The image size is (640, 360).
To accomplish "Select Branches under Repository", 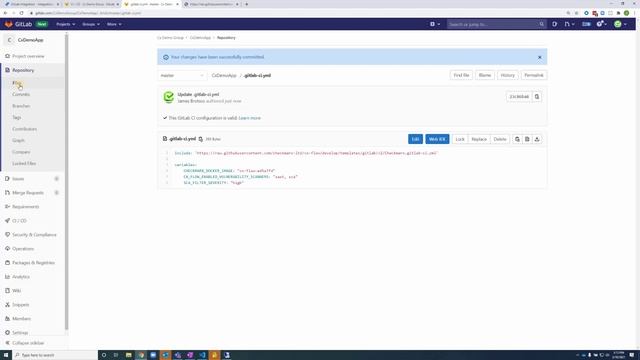I will (21, 106).
